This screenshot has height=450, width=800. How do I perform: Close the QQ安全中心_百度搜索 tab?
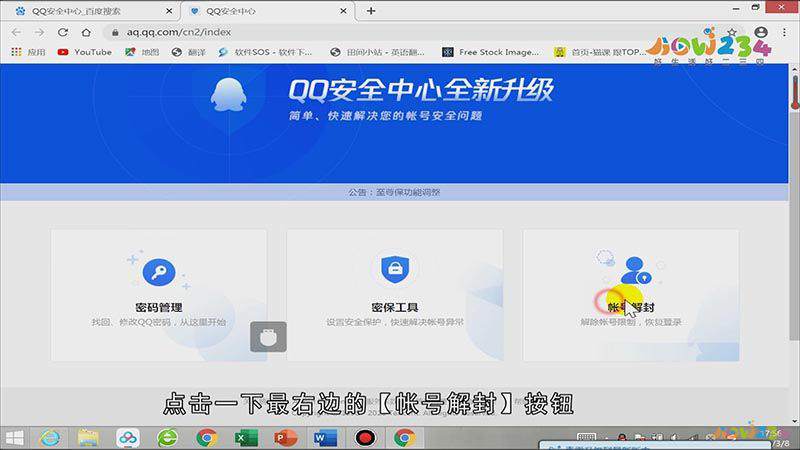tap(169, 11)
